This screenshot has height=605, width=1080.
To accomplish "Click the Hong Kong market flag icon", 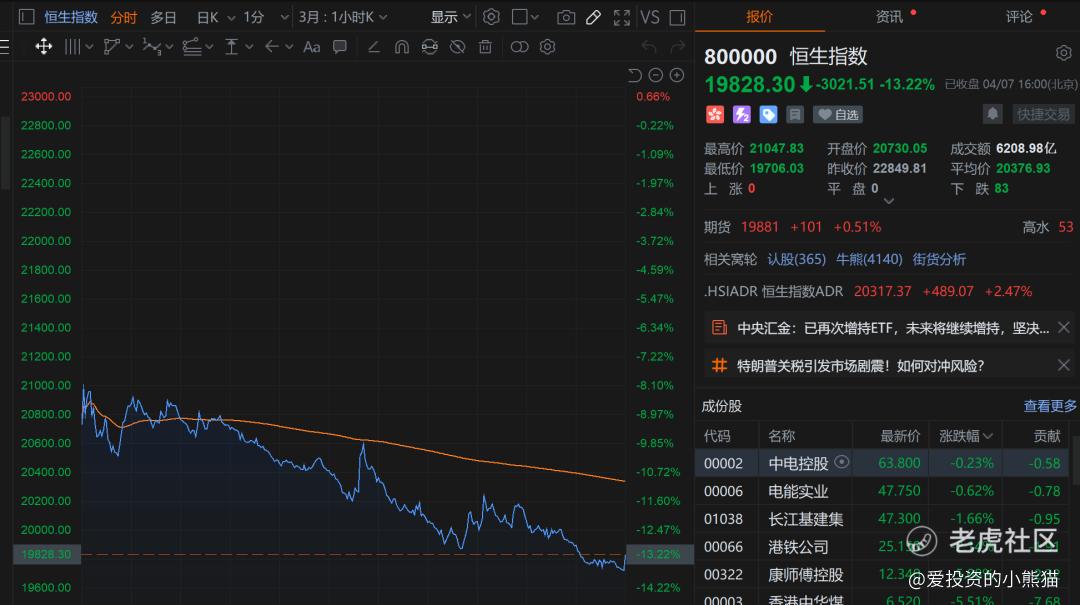I will [x=715, y=114].
